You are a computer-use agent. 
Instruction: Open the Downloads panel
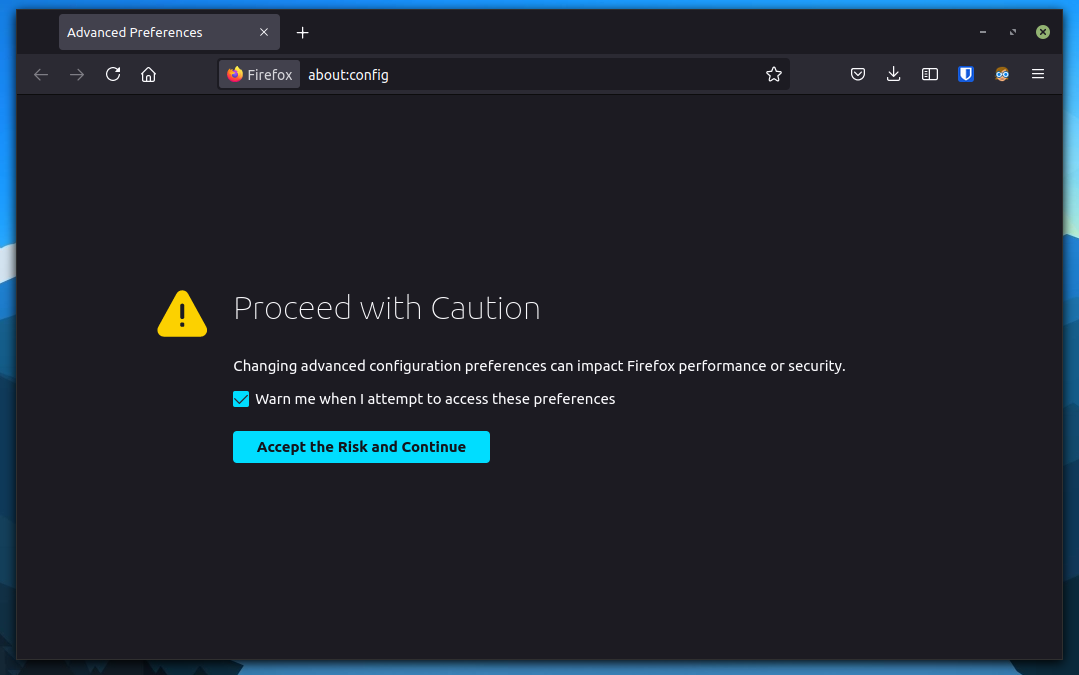tap(894, 74)
